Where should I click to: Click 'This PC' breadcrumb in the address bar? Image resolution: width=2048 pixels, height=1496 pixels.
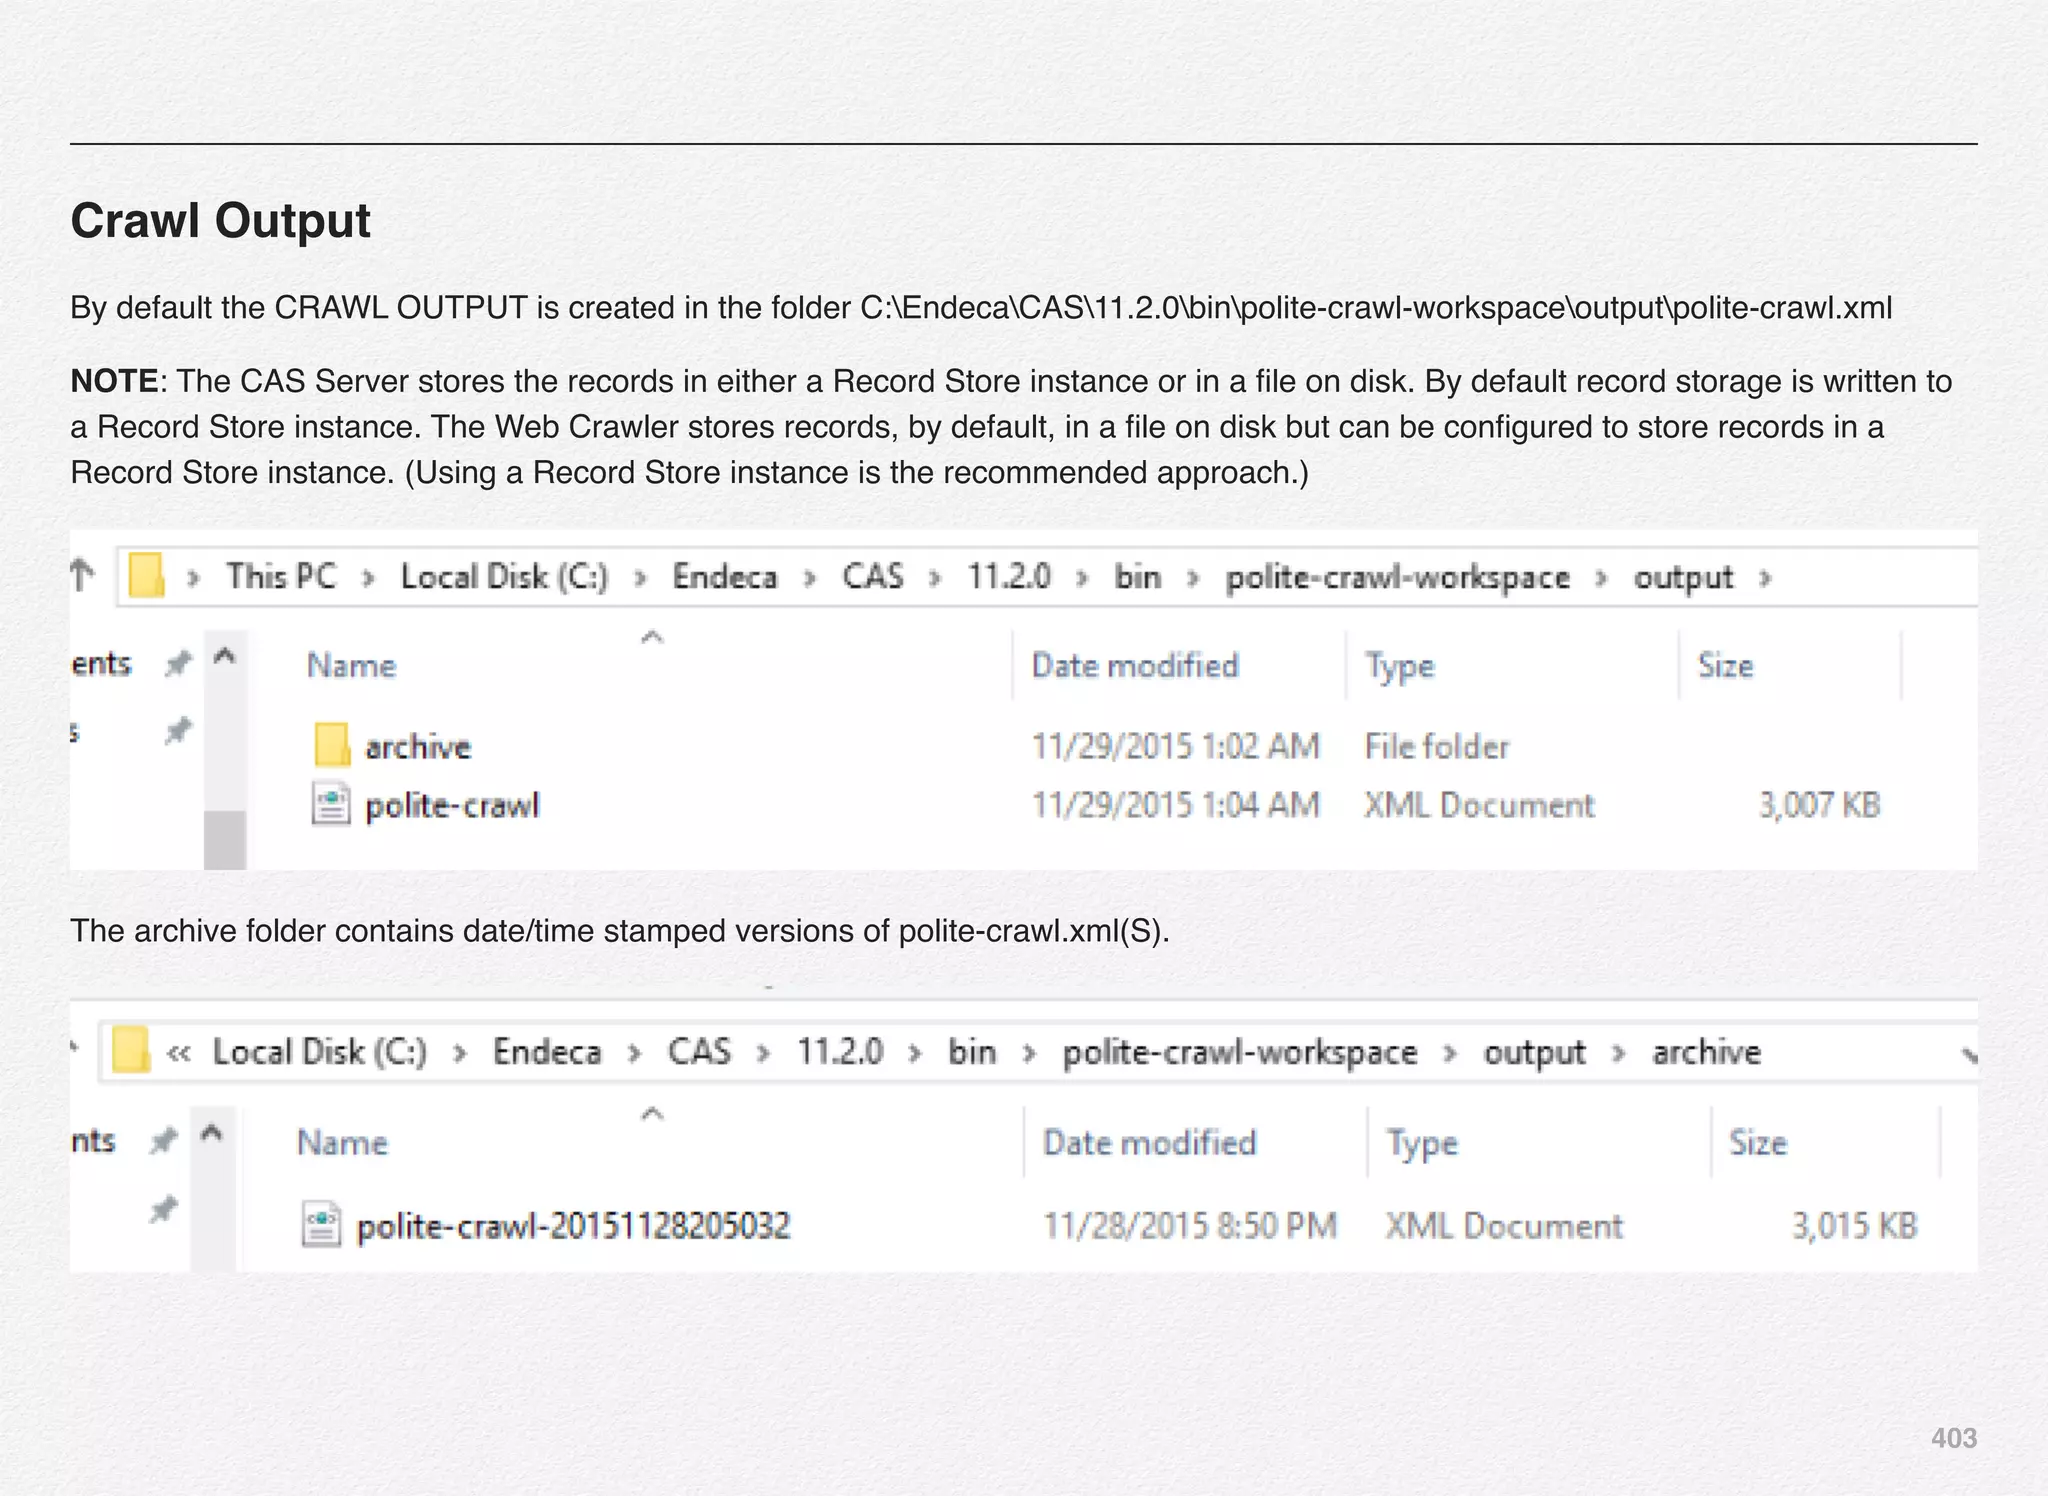[281, 577]
